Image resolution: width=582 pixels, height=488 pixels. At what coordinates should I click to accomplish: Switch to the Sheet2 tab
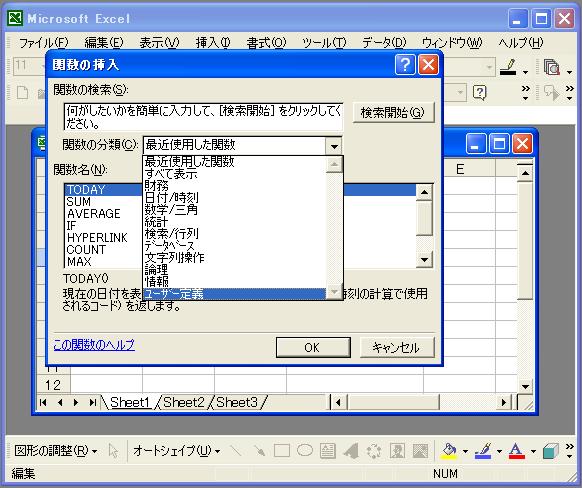click(x=184, y=402)
